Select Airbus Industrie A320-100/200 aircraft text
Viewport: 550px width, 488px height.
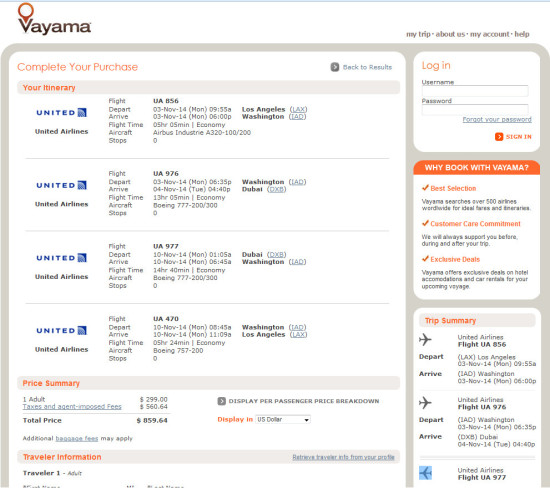202,133
